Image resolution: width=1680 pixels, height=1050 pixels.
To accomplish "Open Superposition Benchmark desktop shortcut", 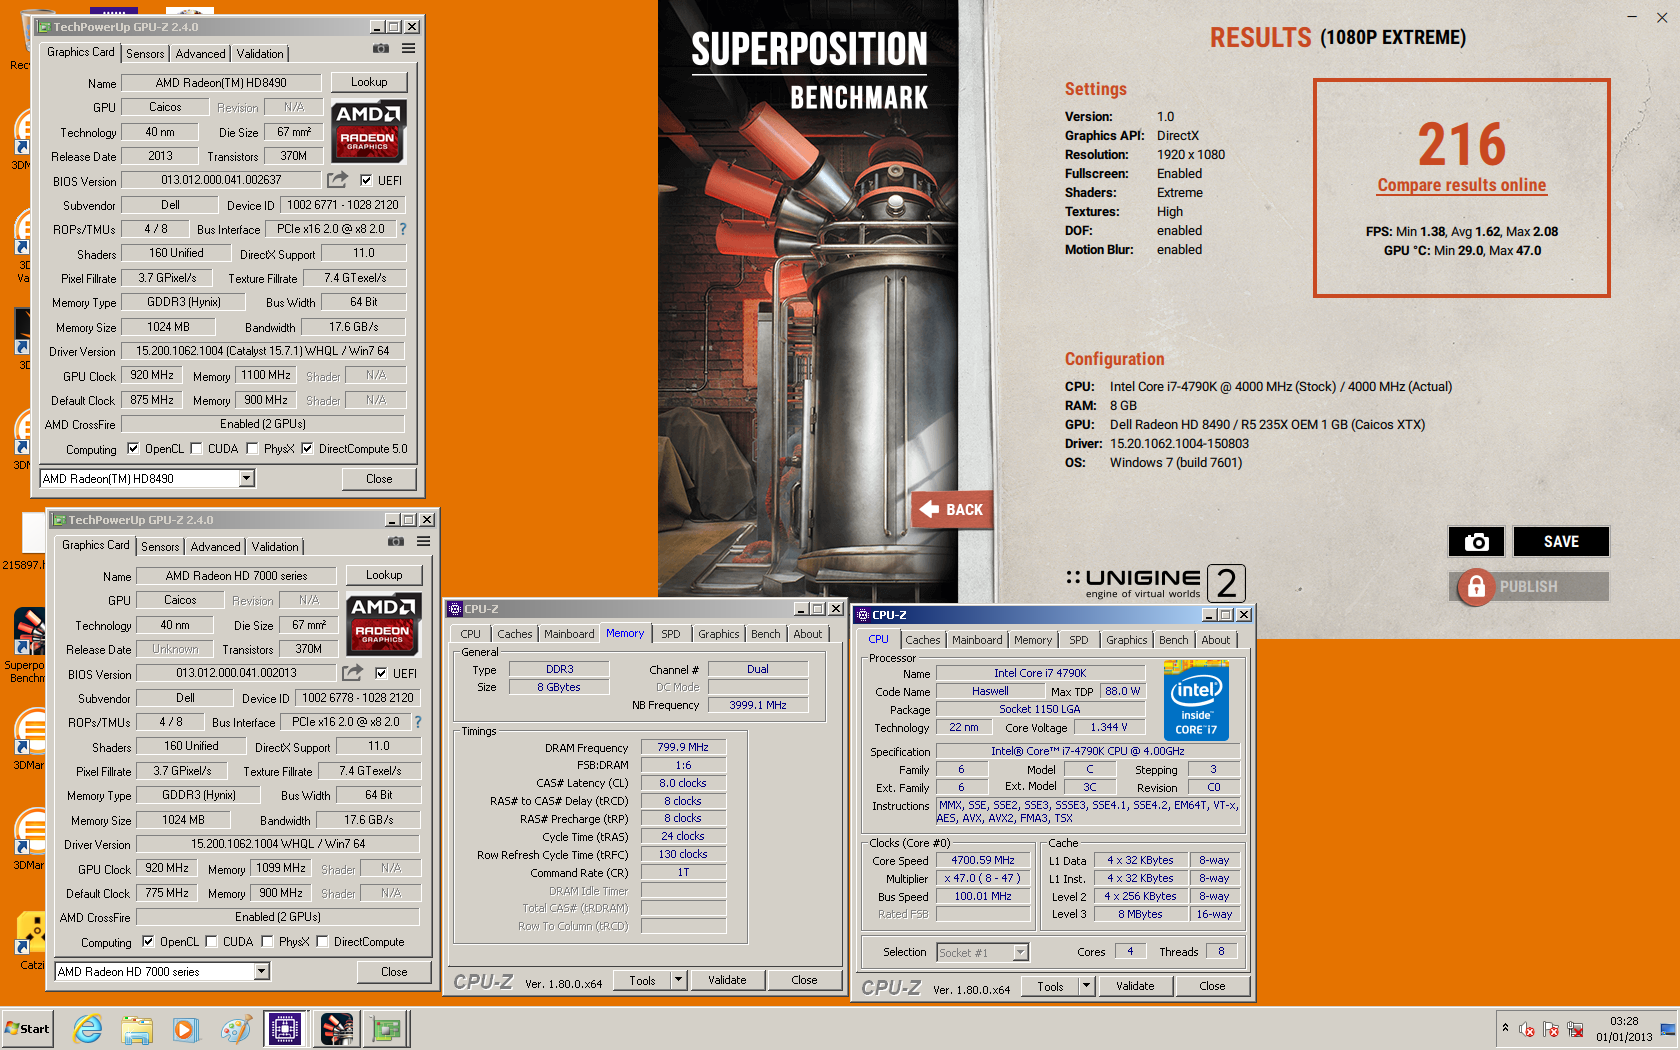I will pos(27,646).
